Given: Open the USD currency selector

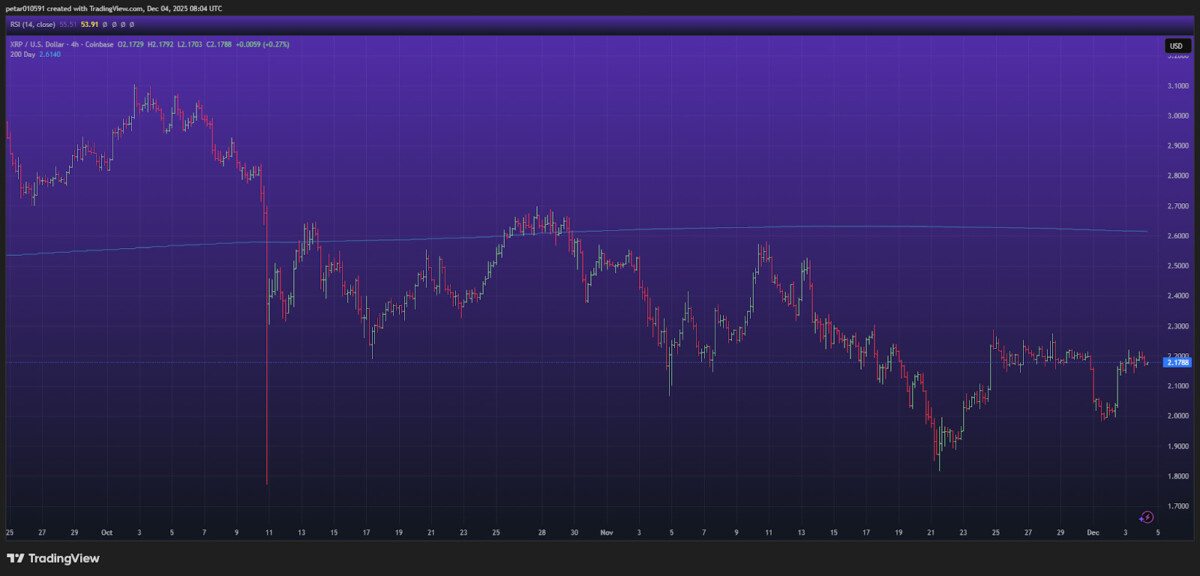Looking at the screenshot, I should [x=1175, y=46].
